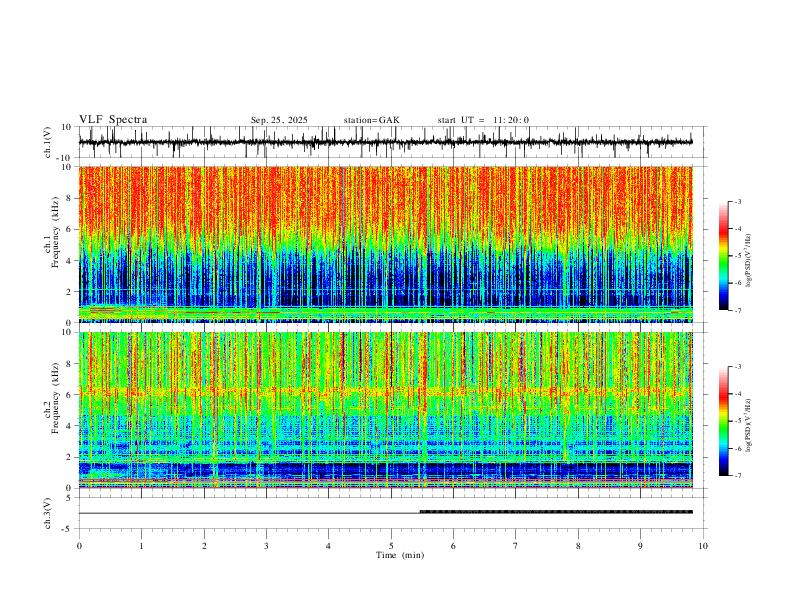Click the '-7' value on ch.2 color bar
792x612 pixels.
[x=737, y=476]
